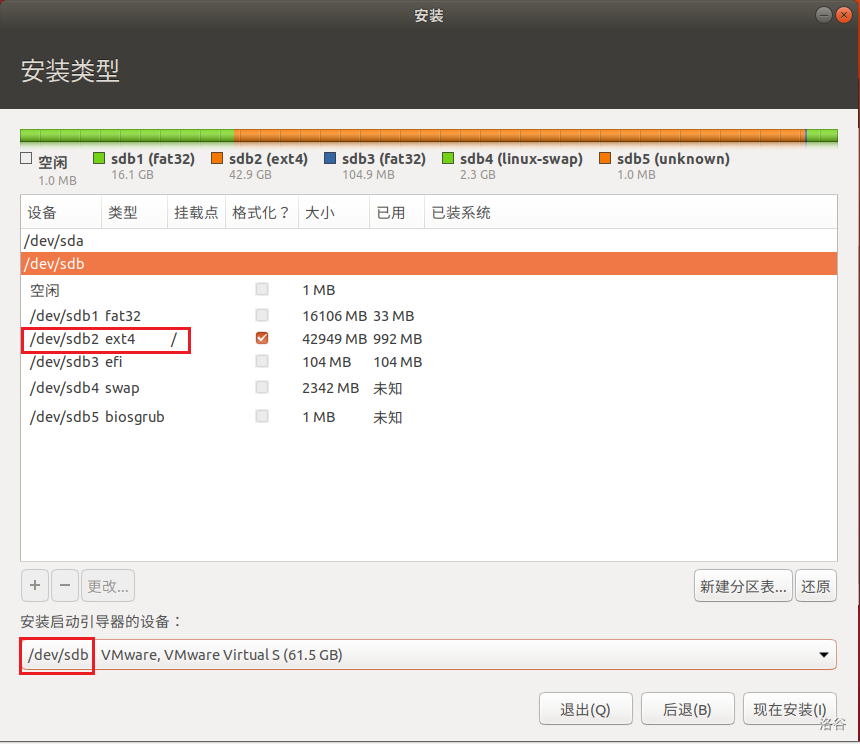Click the plus icon to add partition
The height and width of the screenshot is (744, 860).
pos(34,585)
